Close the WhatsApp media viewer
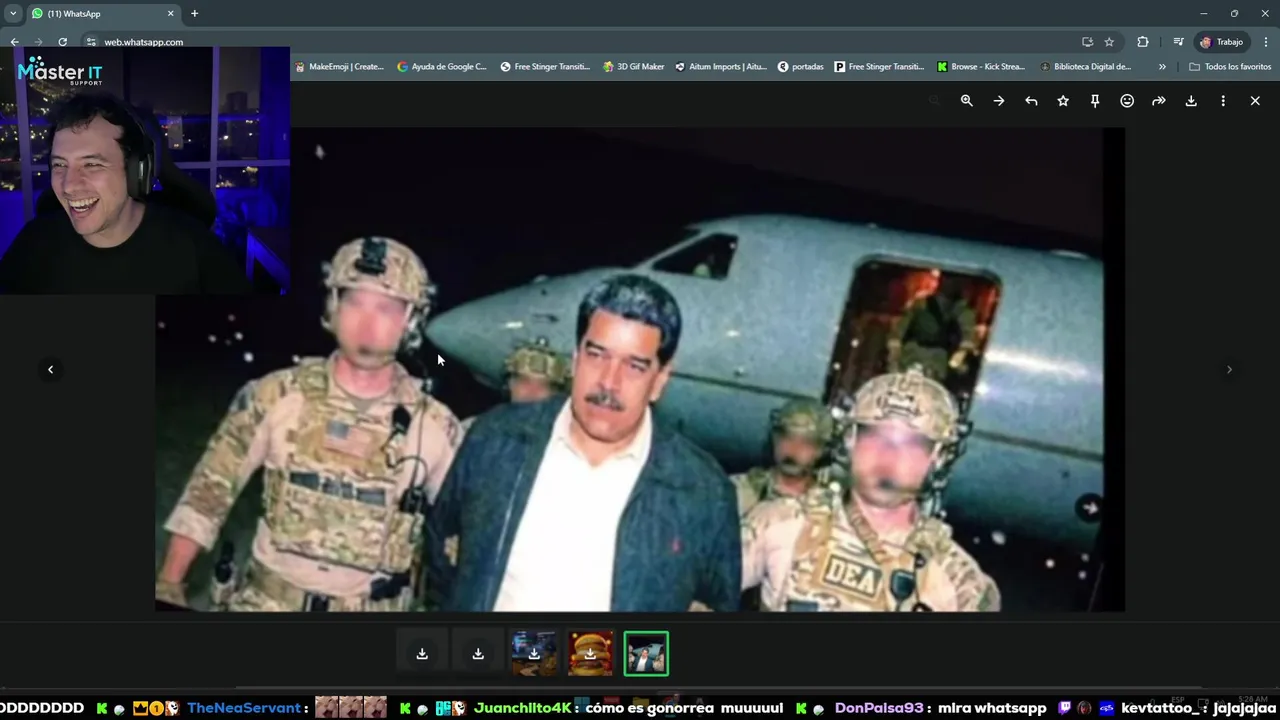Image resolution: width=1280 pixels, height=720 pixels. tap(1255, 101)
